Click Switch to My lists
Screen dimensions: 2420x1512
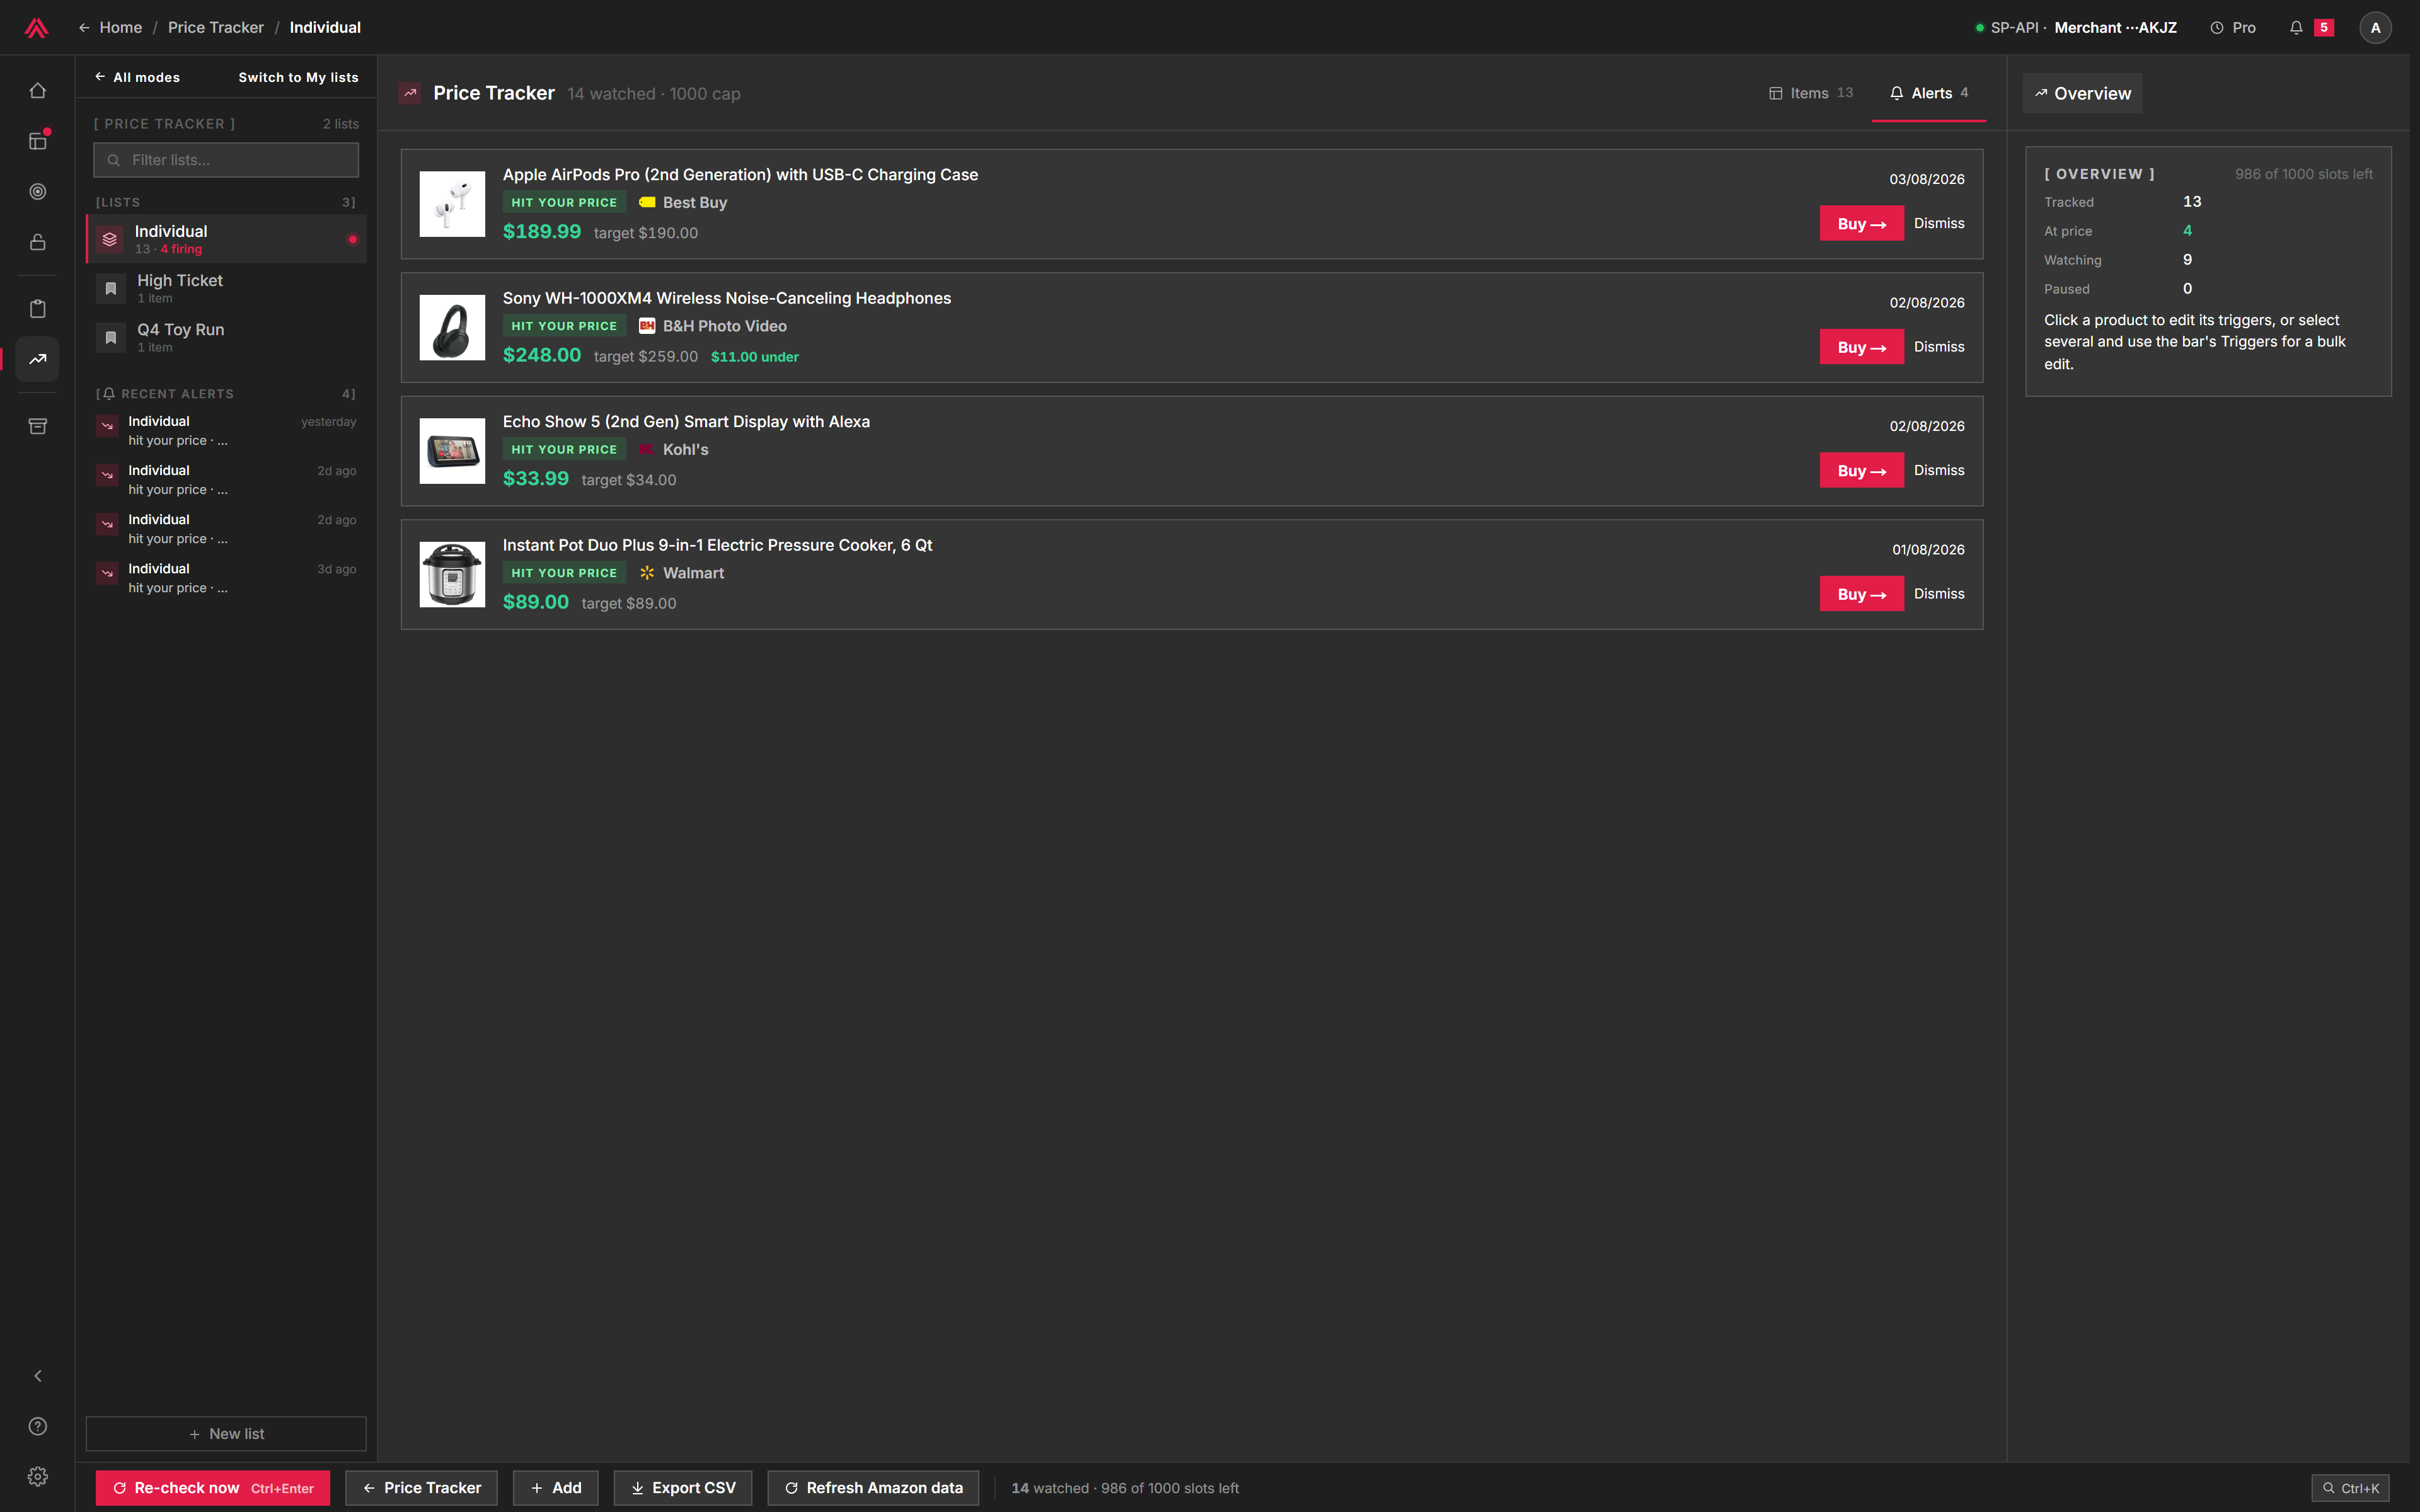[x=298, y=77]
